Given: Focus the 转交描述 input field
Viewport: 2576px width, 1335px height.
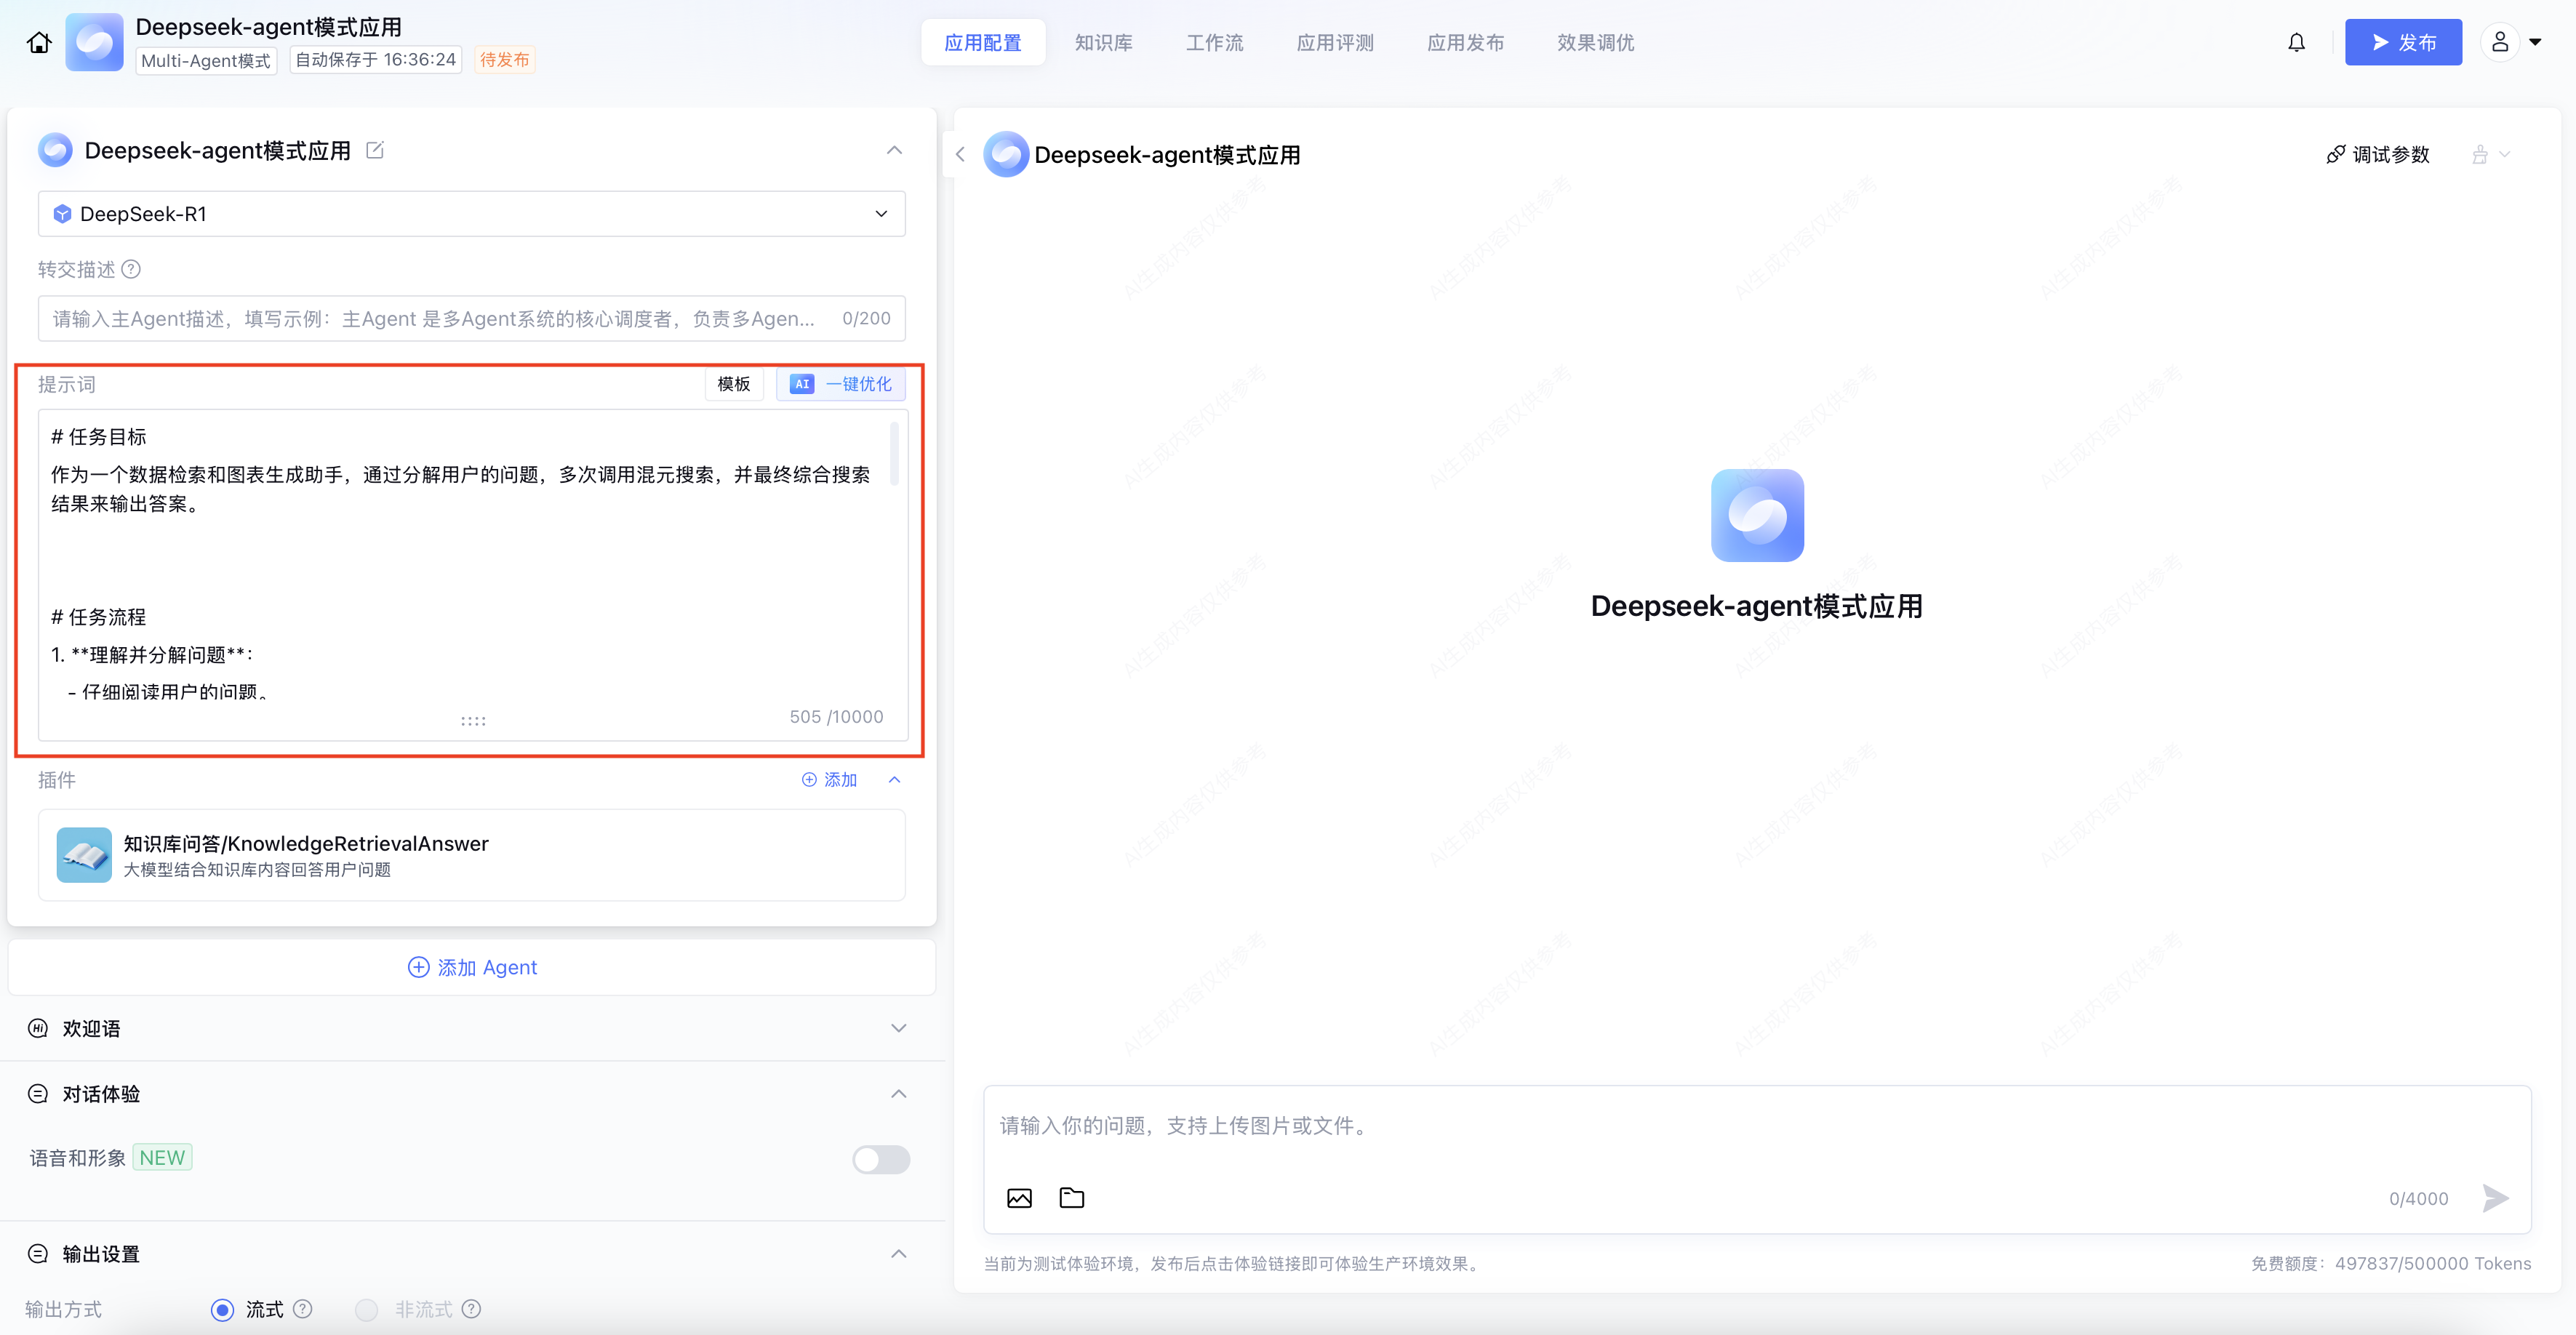Looking at the screenshot, I should pyautogui.click(x=472, y=318).
